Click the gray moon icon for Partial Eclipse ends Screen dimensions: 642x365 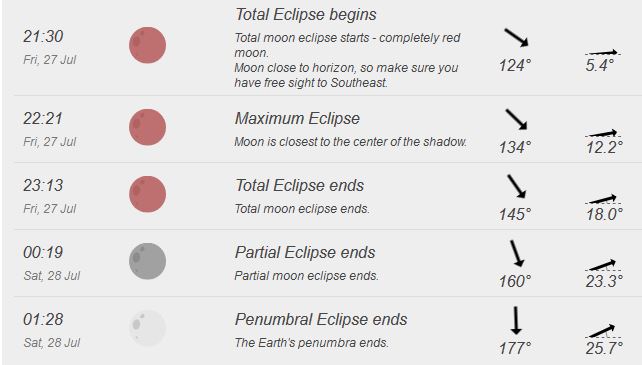tap(147, 261)
